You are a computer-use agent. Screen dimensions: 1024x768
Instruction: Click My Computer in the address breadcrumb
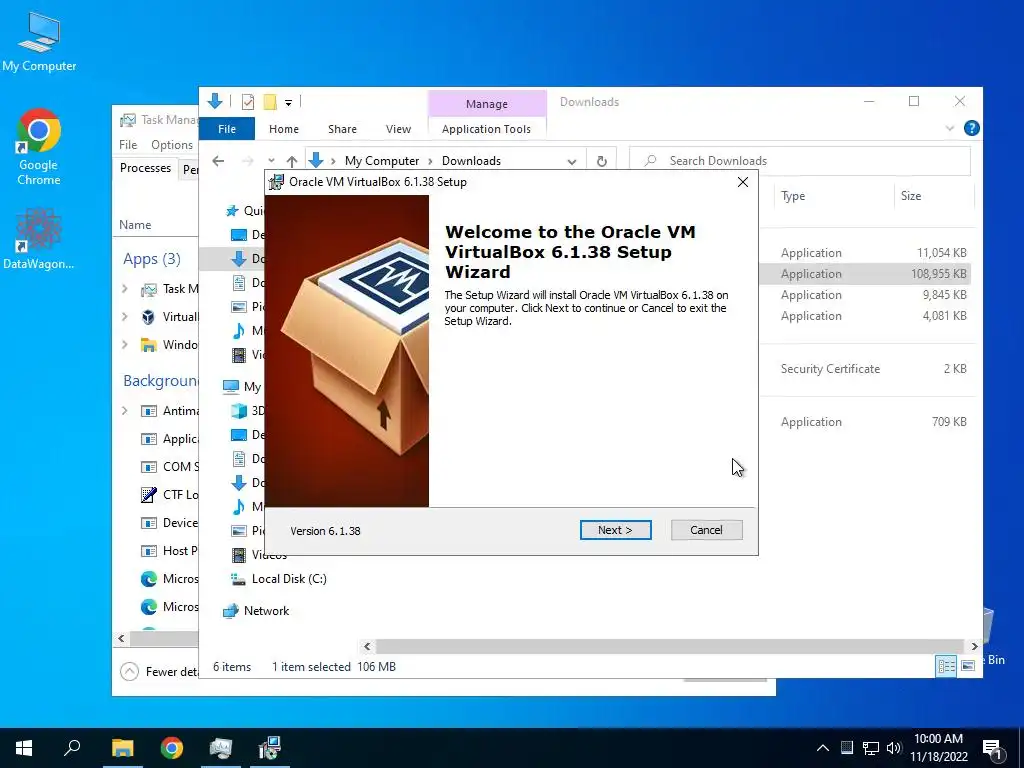(381, 161)
